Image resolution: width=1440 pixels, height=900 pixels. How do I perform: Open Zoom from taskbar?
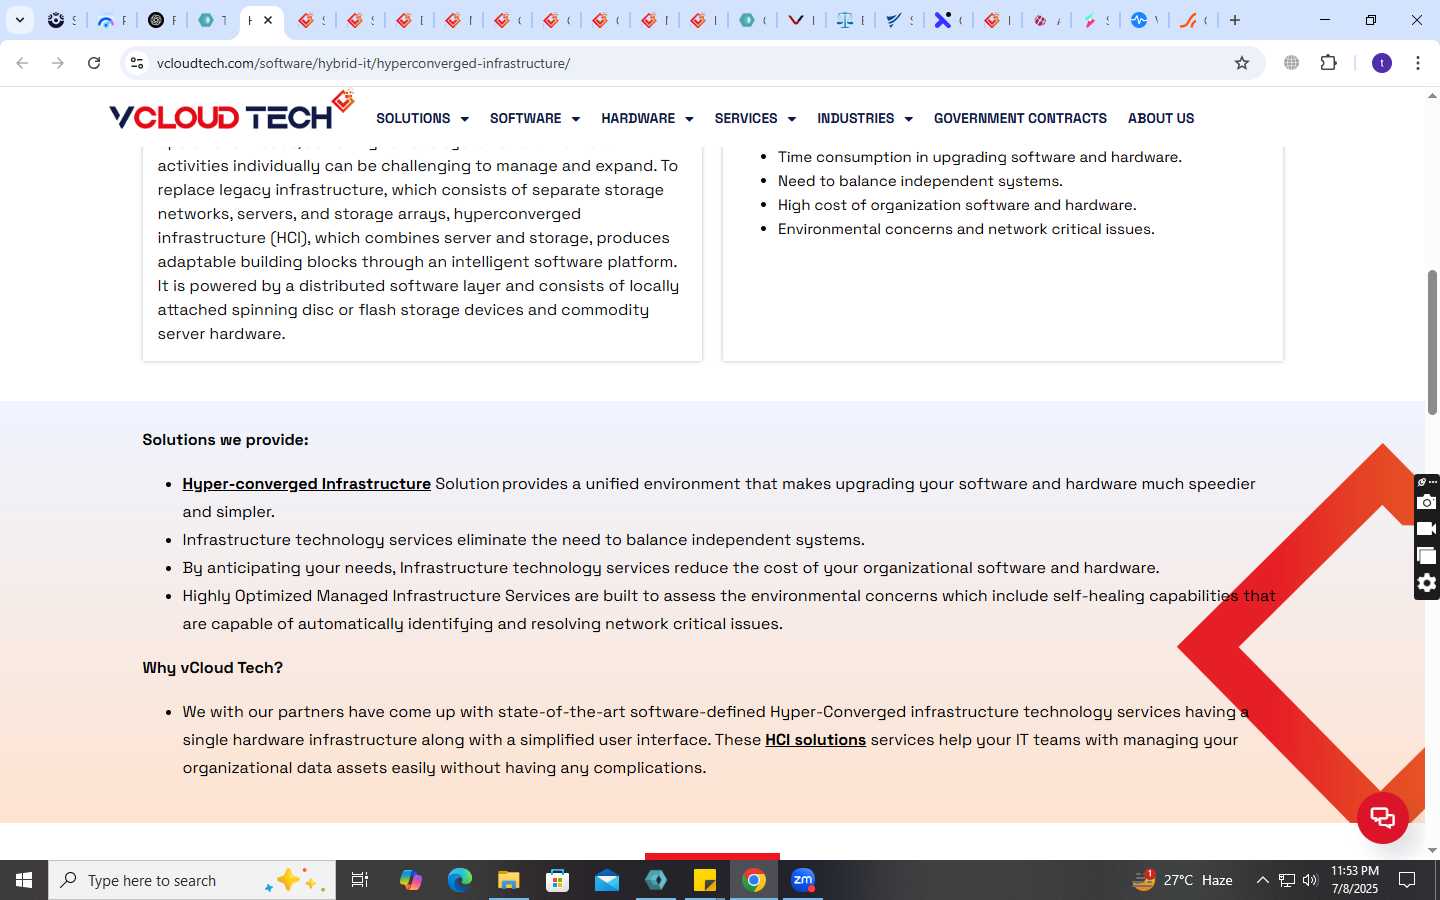(x=803, y=880)
